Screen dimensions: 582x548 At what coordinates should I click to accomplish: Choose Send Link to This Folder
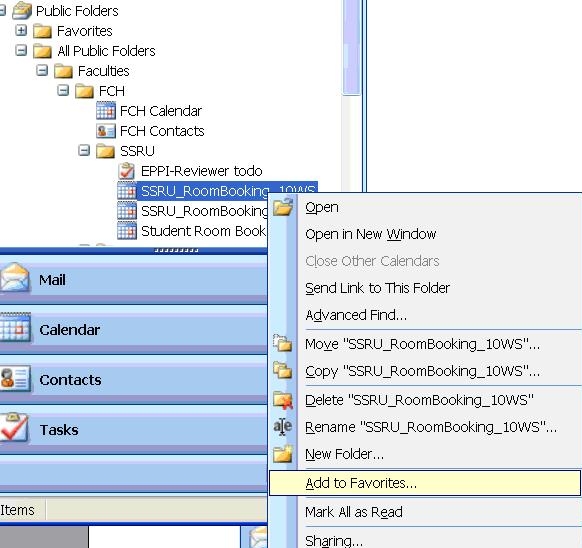click(x=377, y=288)
